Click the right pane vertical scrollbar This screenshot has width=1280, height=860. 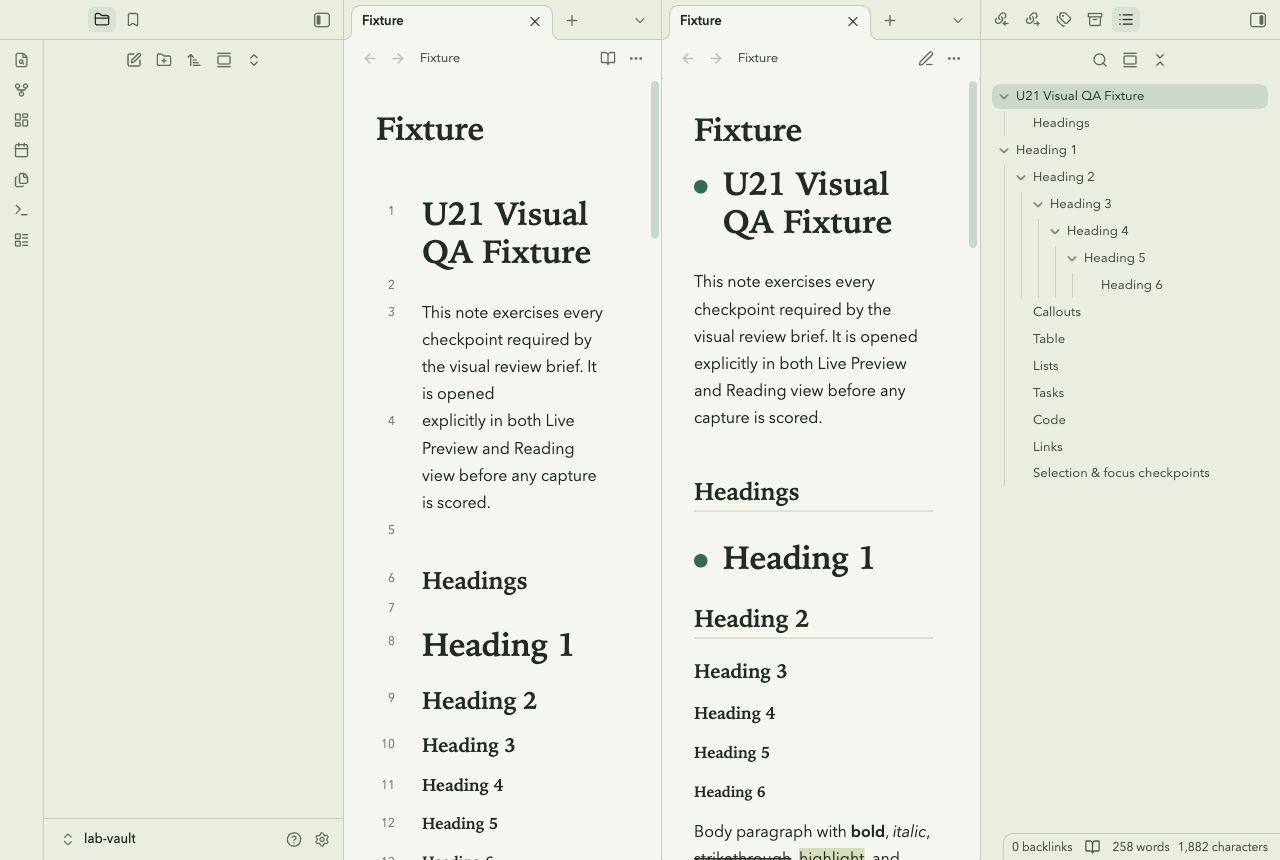(x=973, y=165)
